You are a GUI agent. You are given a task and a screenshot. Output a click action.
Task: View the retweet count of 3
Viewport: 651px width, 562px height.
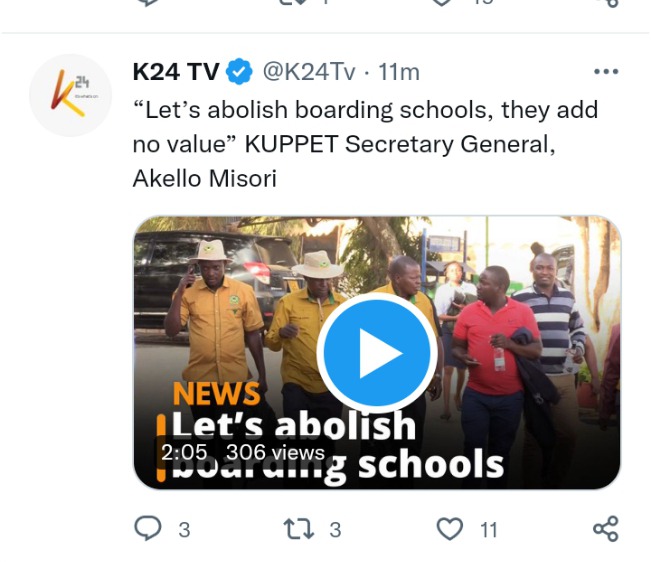pos(335,530)
